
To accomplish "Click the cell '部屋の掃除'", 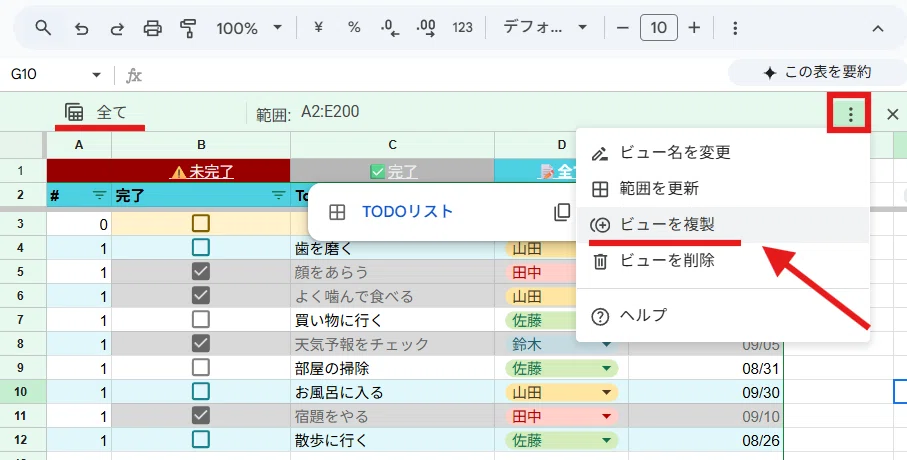I will [392, 368].
